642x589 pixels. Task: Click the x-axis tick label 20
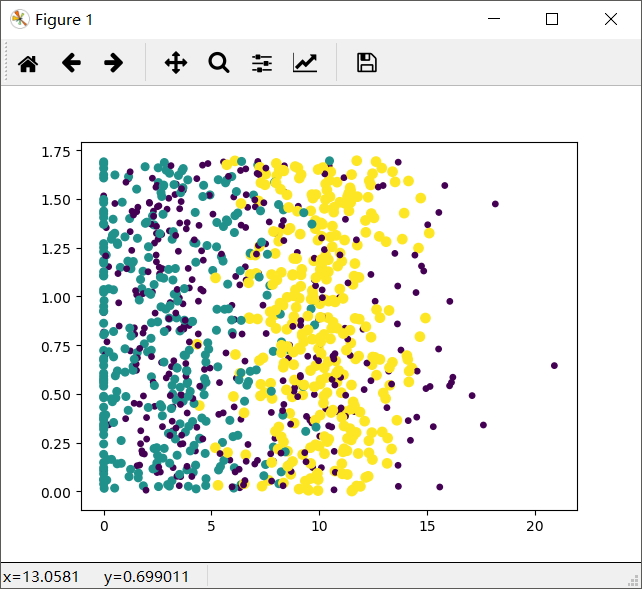tap(535, 526)
